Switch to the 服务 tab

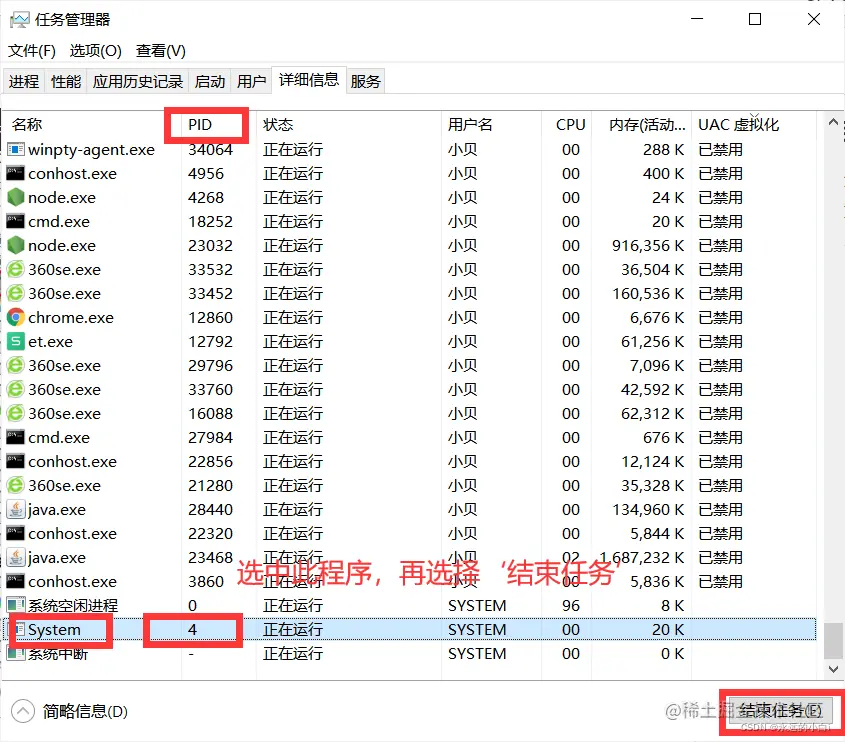click(365, 81)
